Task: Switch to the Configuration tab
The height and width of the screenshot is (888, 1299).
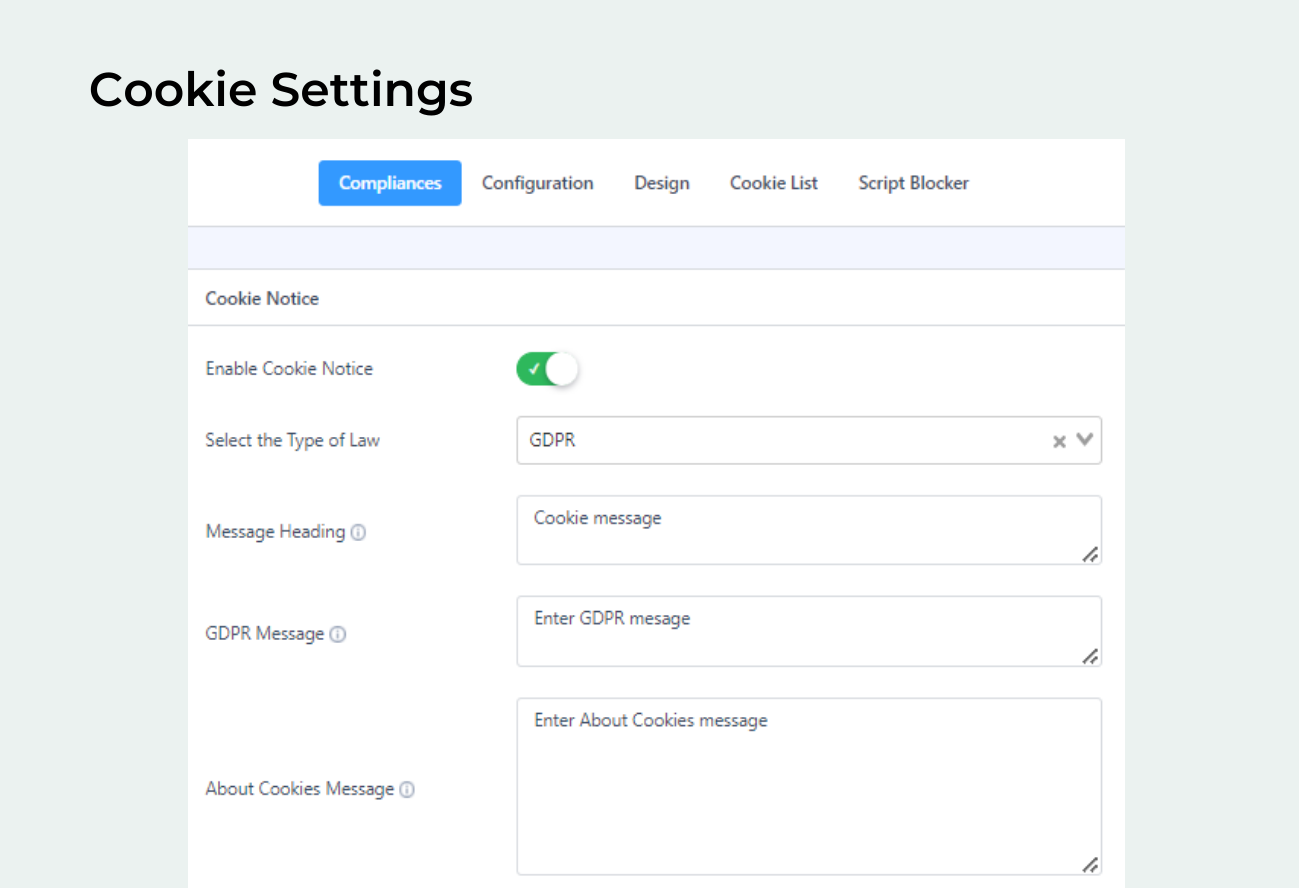Action: coord(537,183)
